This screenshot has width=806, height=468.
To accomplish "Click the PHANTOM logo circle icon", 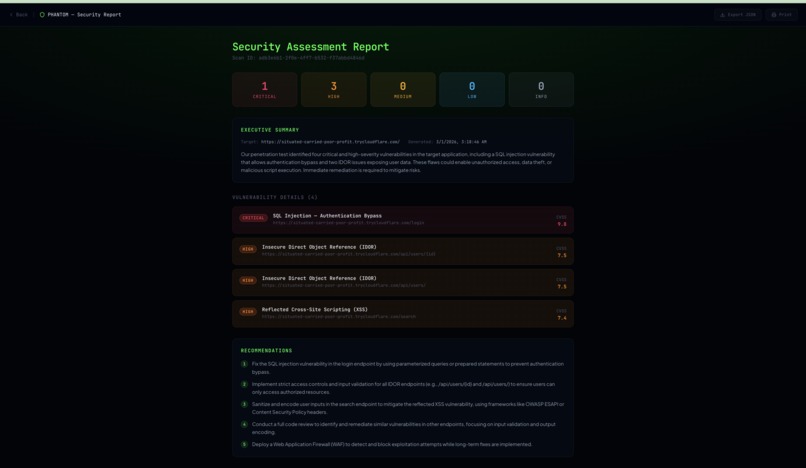I will point(42,15).
